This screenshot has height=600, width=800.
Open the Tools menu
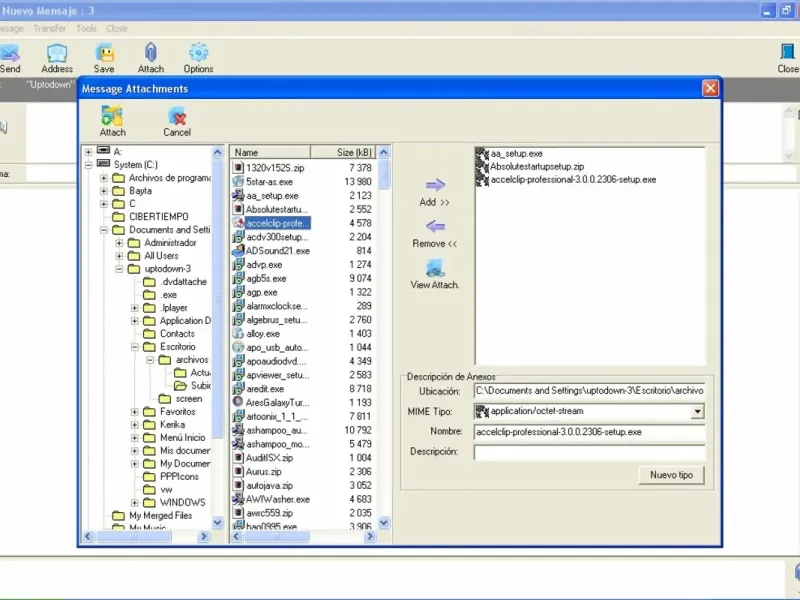click(x=86, y=29)
